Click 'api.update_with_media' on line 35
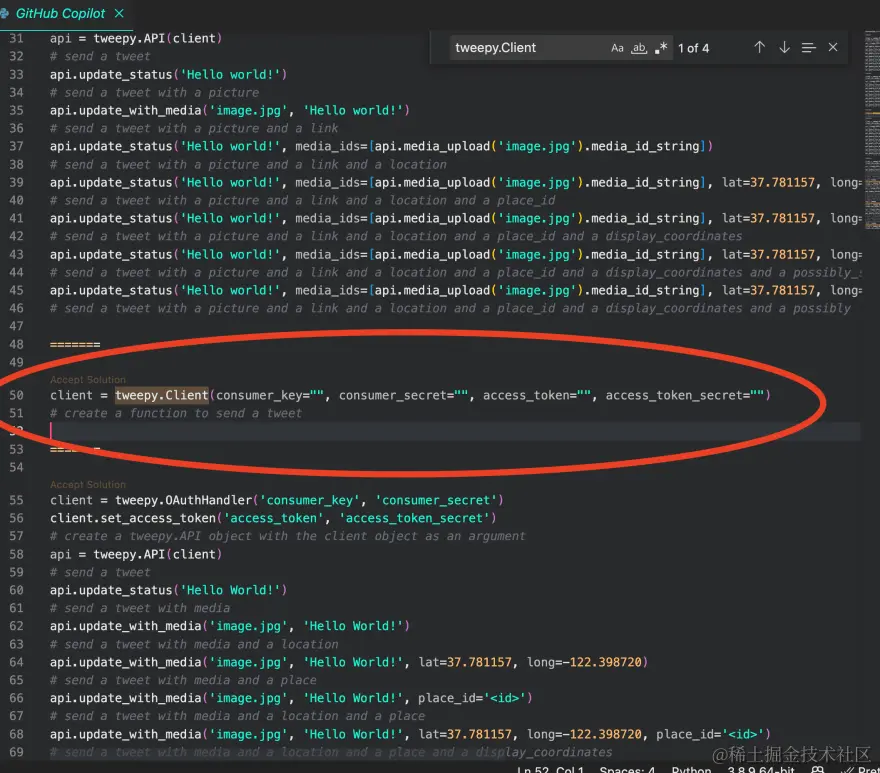880x773 pixels. [x=125, y=111]
